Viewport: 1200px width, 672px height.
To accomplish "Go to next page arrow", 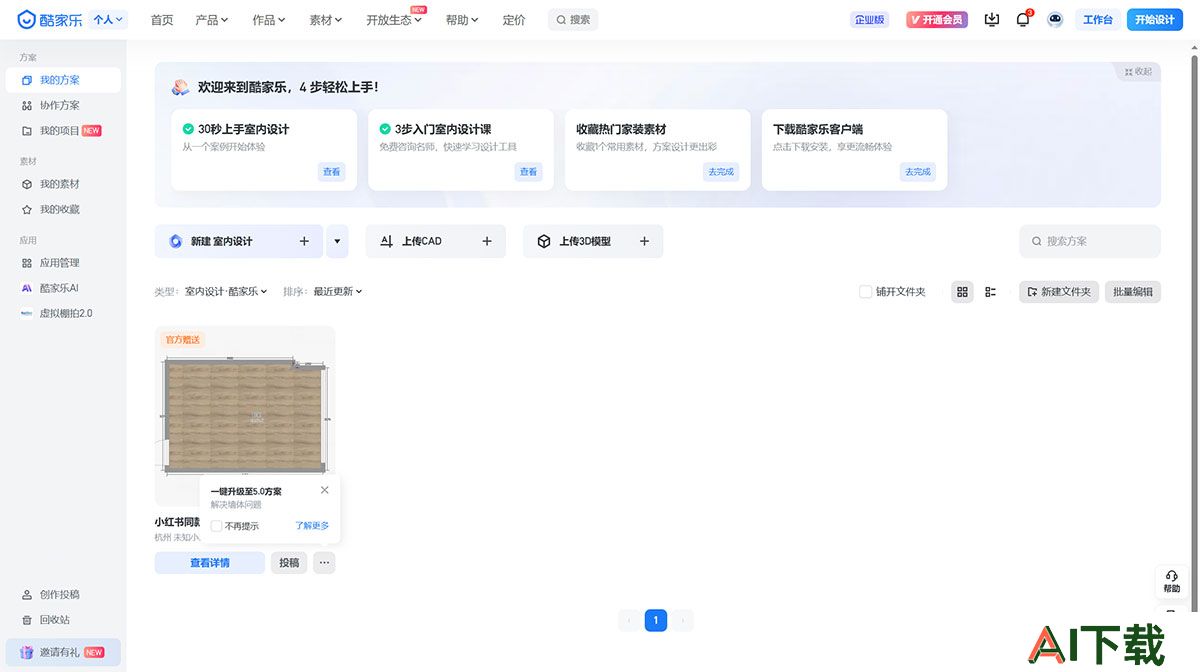I will click(682, 621).
